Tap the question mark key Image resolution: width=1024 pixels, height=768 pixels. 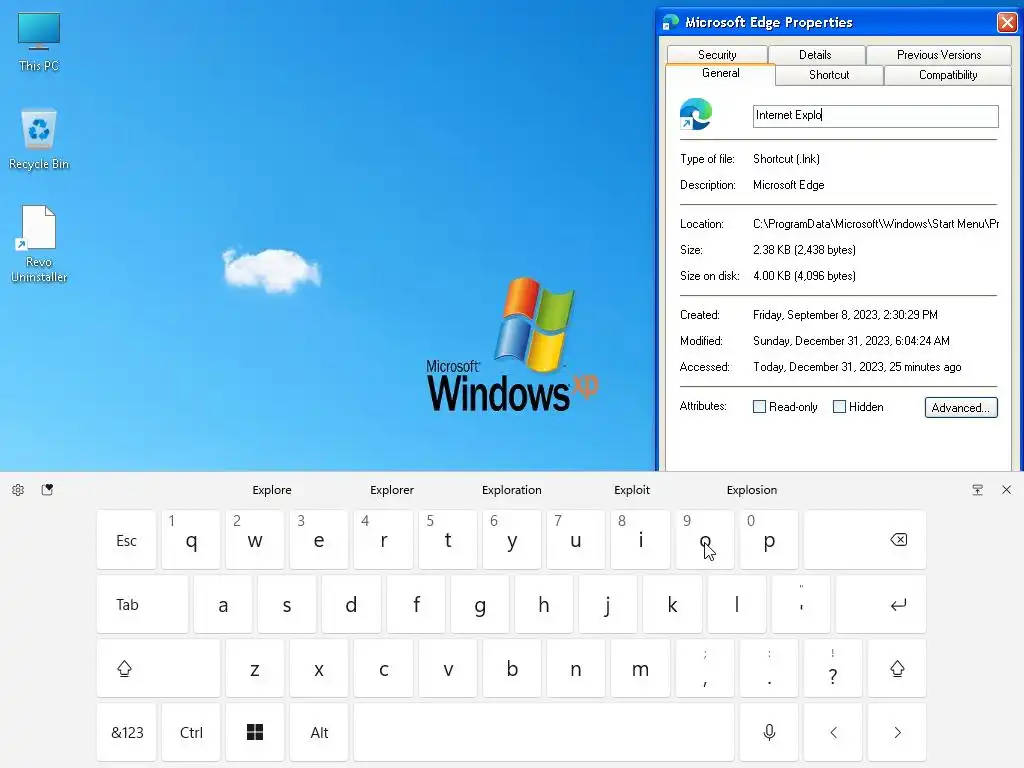point(833,668)
